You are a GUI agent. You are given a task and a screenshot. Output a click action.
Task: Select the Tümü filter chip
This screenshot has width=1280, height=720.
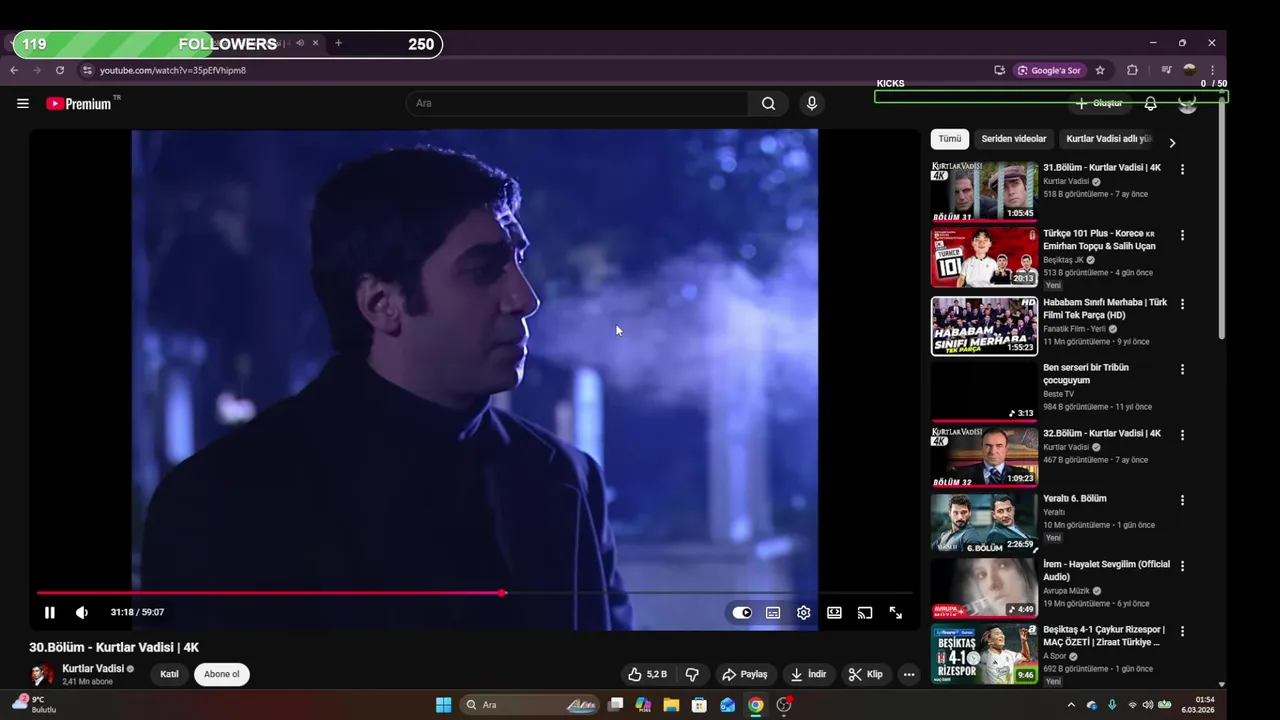949,139
